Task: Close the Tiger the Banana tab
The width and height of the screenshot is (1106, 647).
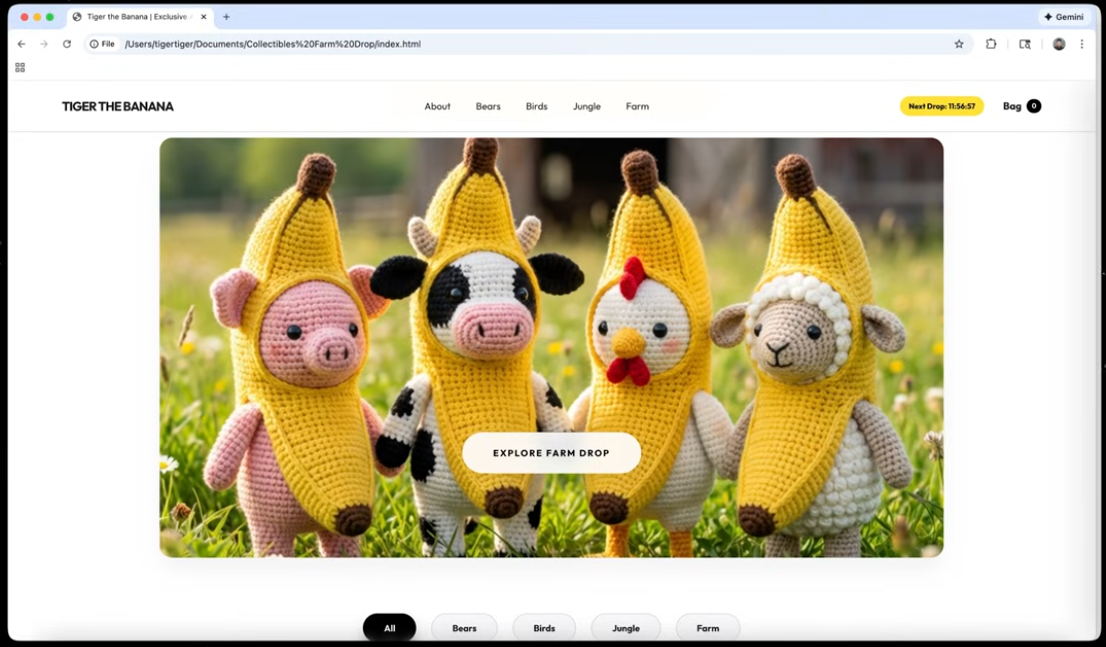Action: (x=204, y=17)
